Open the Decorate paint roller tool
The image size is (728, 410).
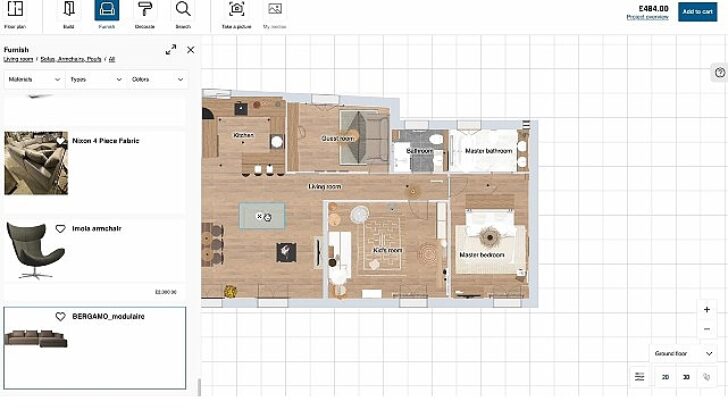coord(145,11)
